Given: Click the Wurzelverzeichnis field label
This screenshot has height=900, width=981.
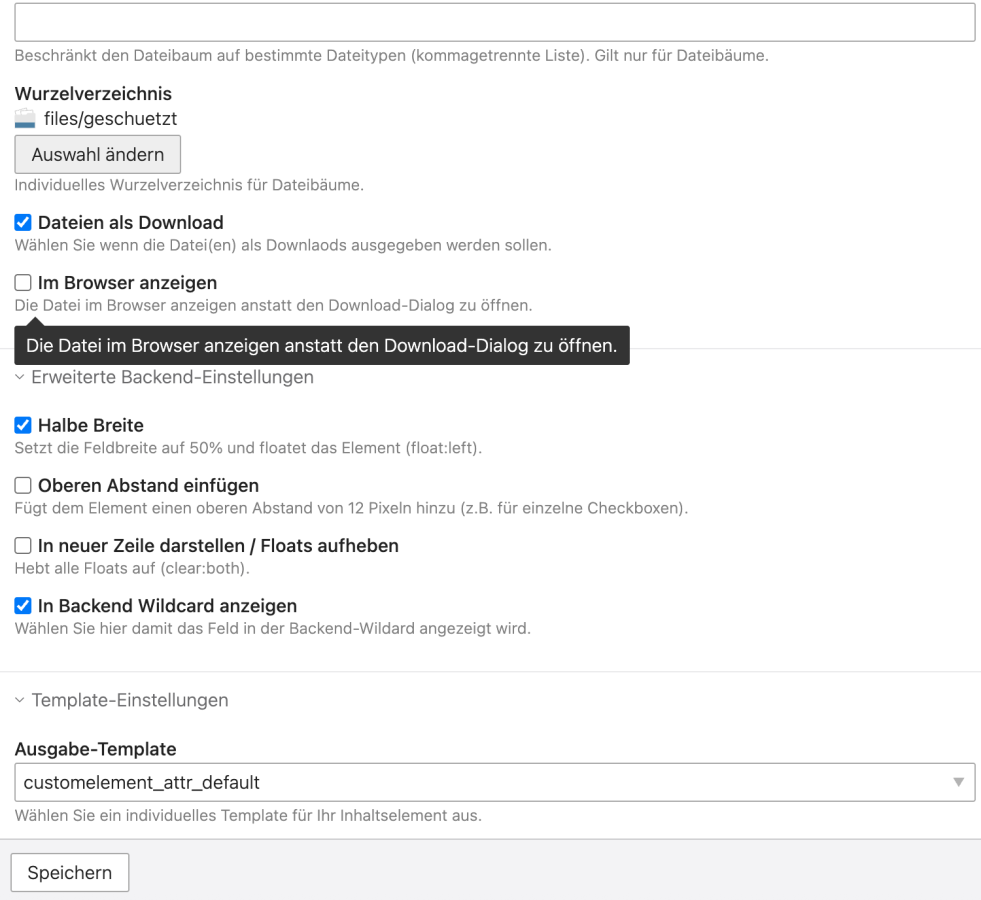Looking at the screenshot, I should (x=93, y=94).
